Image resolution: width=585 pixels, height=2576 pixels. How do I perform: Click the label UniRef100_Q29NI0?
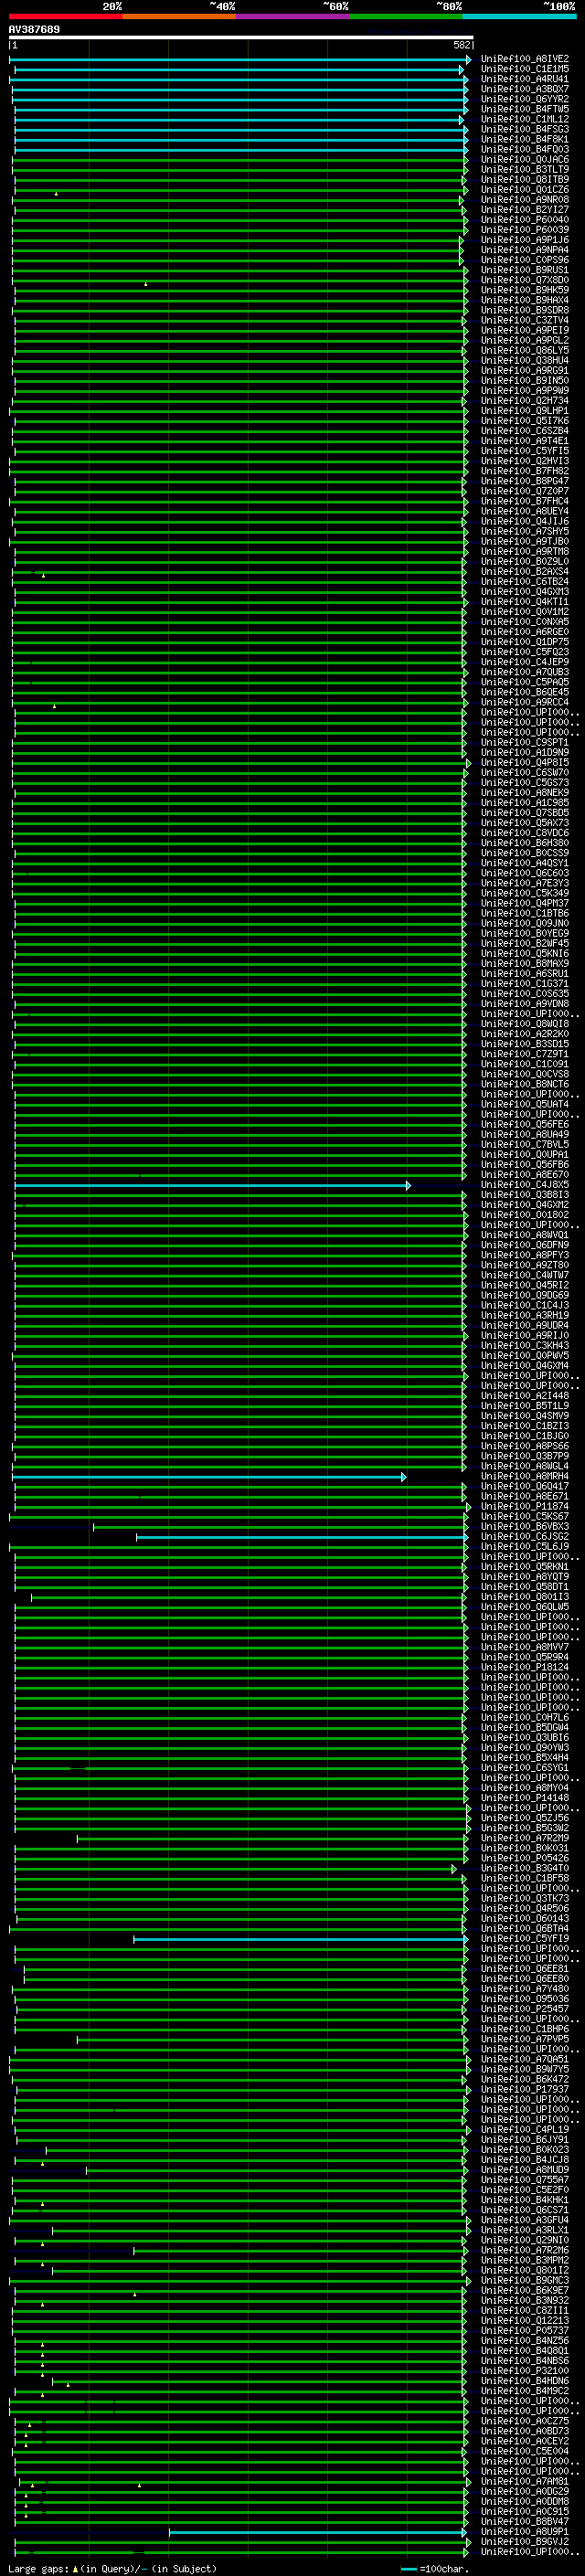524,2239
